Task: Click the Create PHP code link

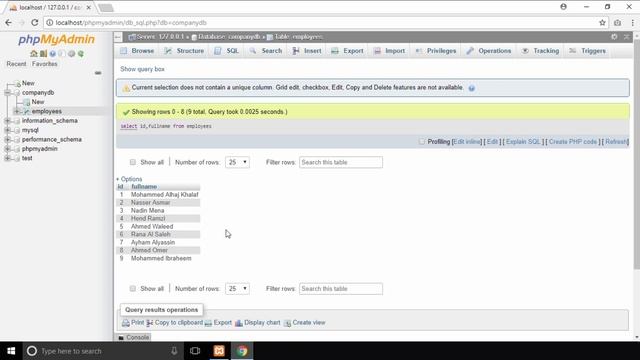Action: click(573, 142)
